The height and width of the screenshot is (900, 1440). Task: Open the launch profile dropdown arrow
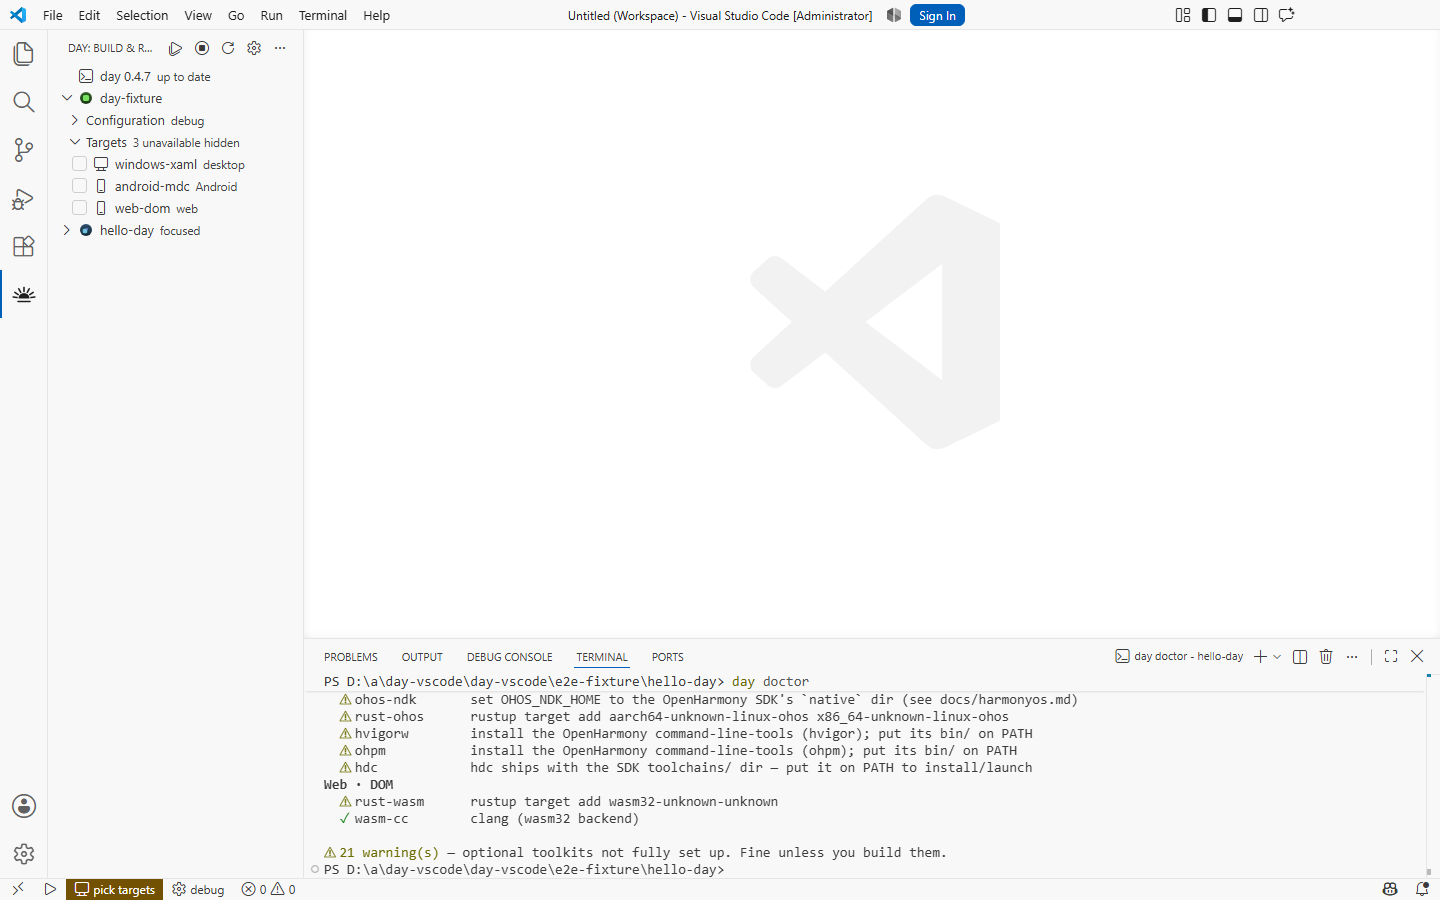[1277, 657]
